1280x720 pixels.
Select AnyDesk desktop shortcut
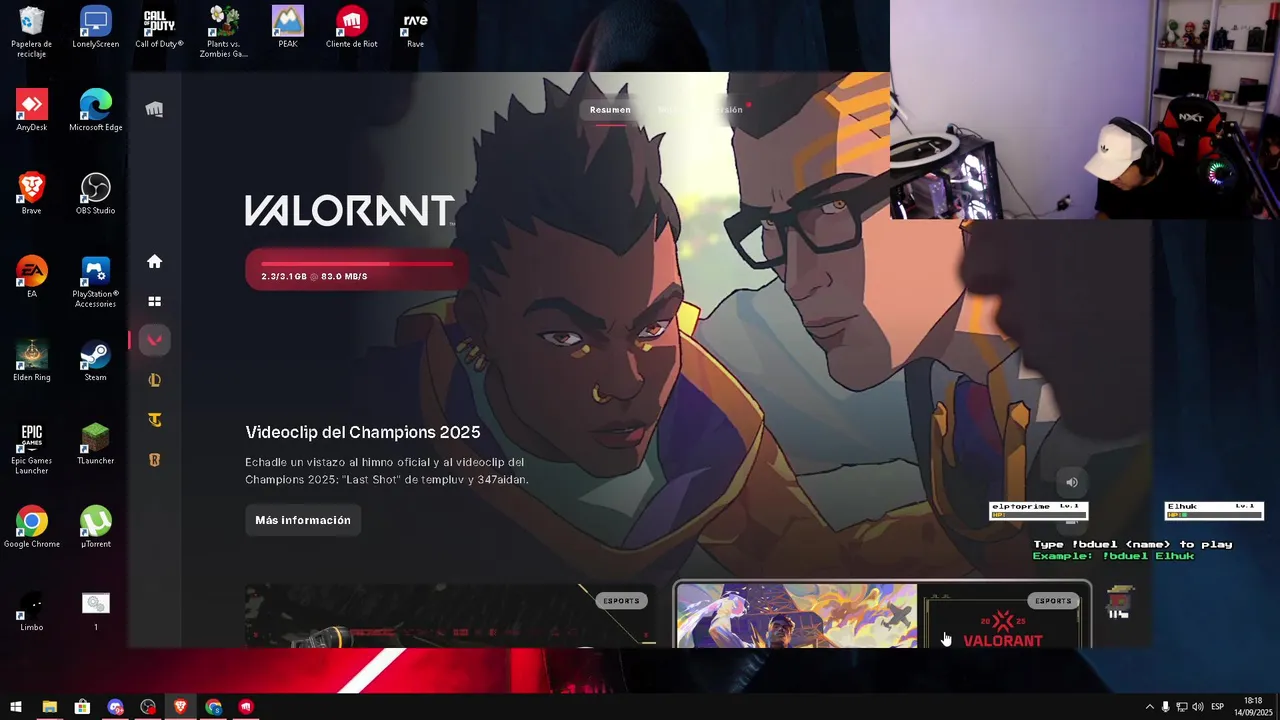[31, 111]
